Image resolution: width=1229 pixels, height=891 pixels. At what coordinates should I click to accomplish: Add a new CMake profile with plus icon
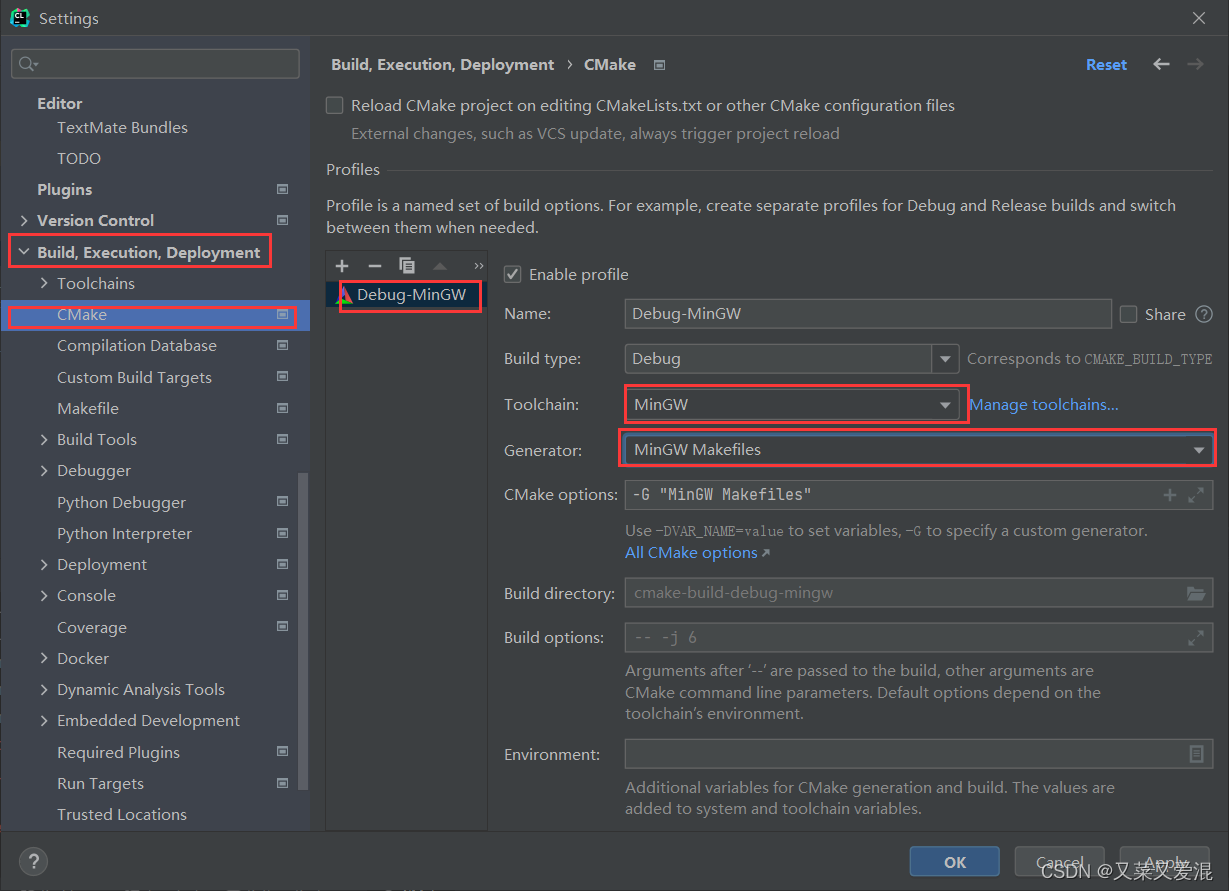(x=342, y=266)
